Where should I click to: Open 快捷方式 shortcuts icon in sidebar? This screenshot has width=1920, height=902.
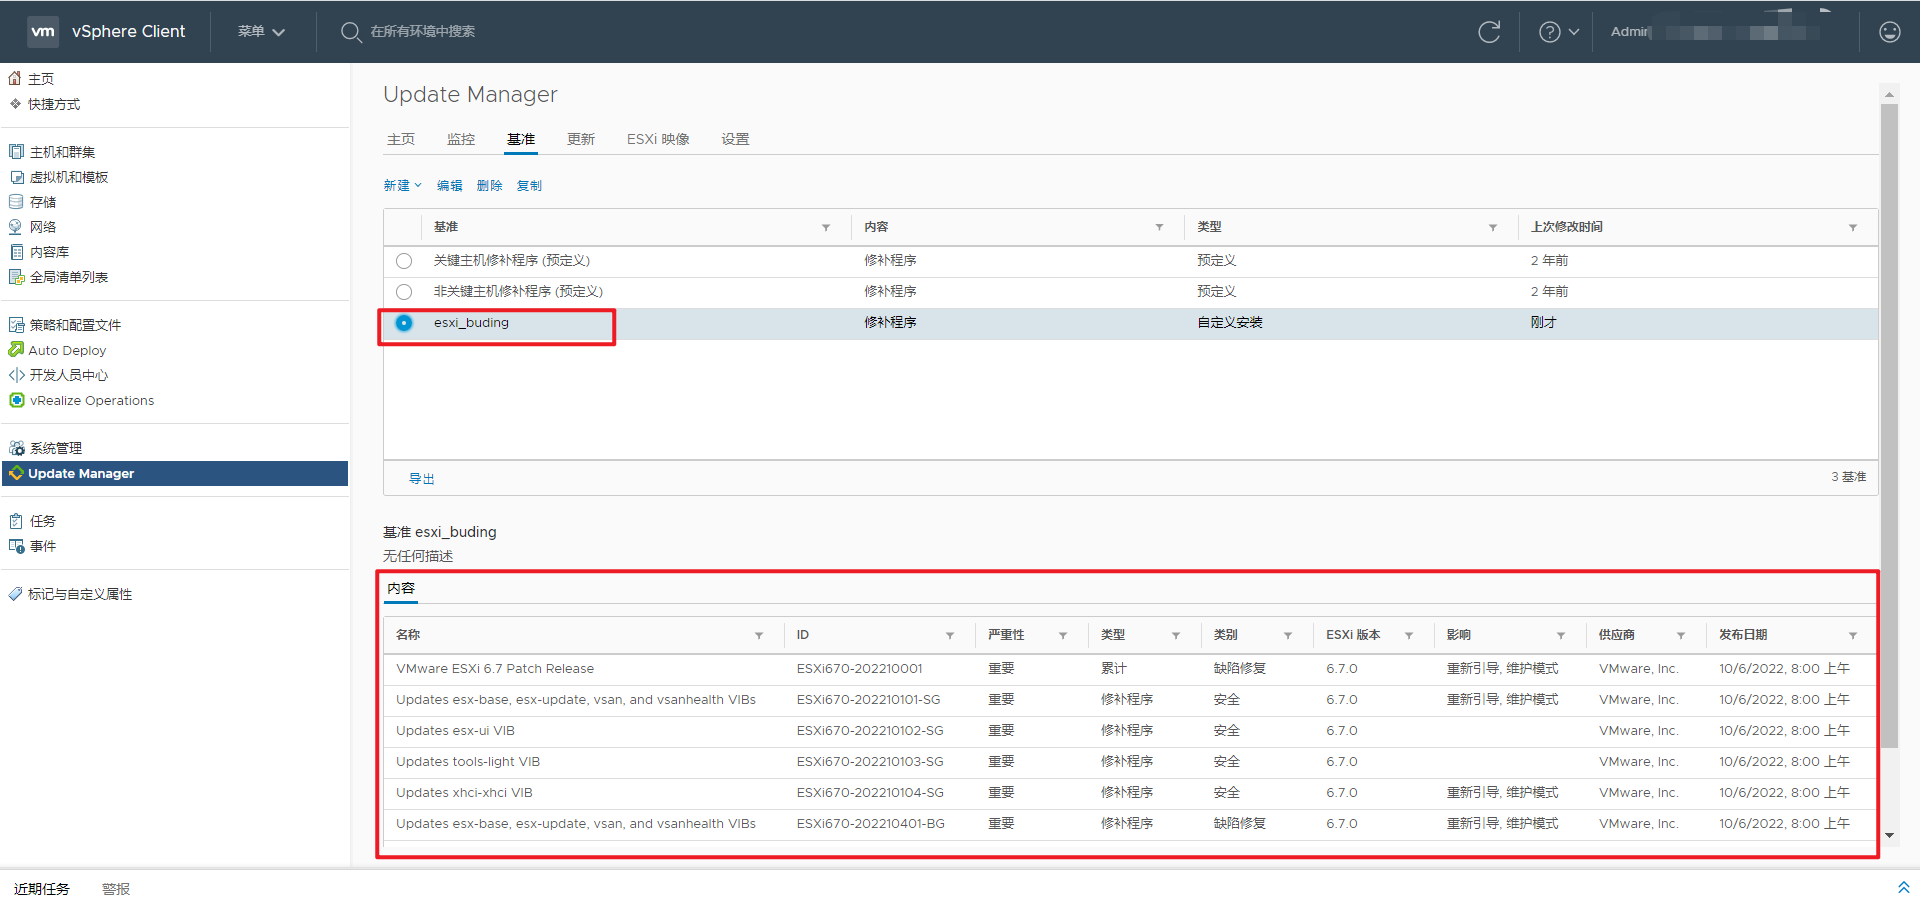point(15,103)
